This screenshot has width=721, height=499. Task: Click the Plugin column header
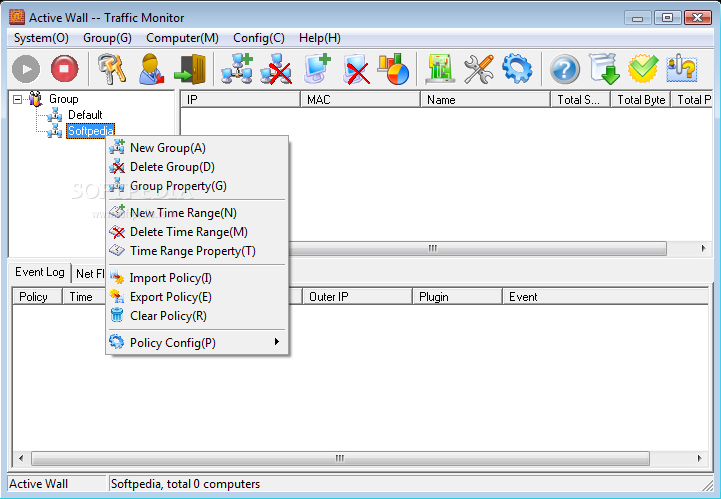click(457, 297)
